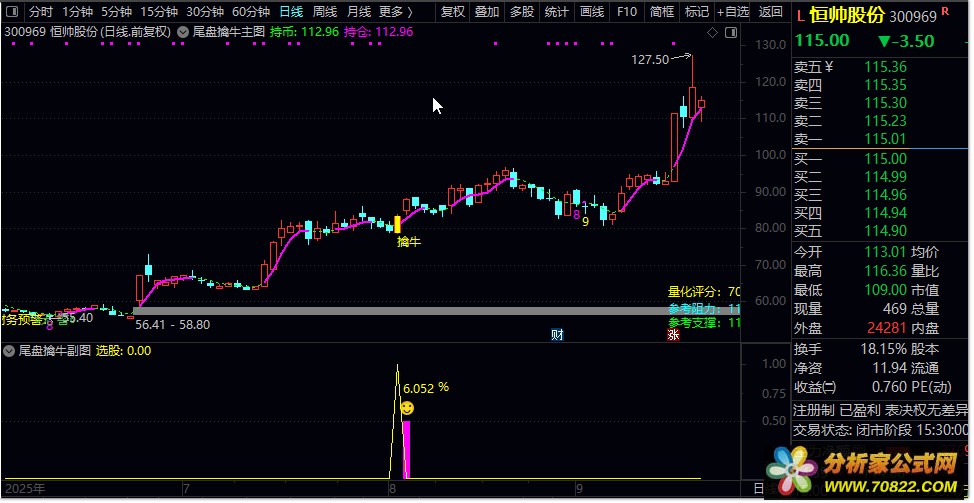Viewport: 974px width, 503px height.
Task: Select the 月线 monthly chart tab
Action: [358, 12]
